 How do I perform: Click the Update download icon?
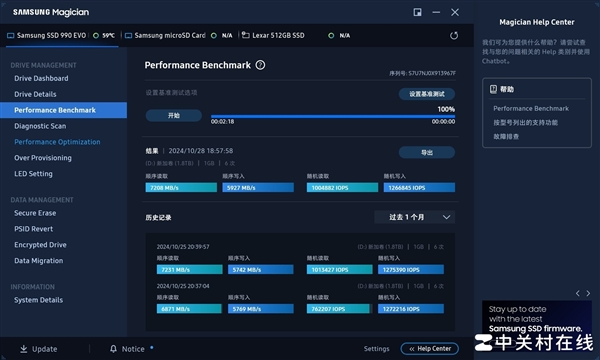[x=24, y=349]
